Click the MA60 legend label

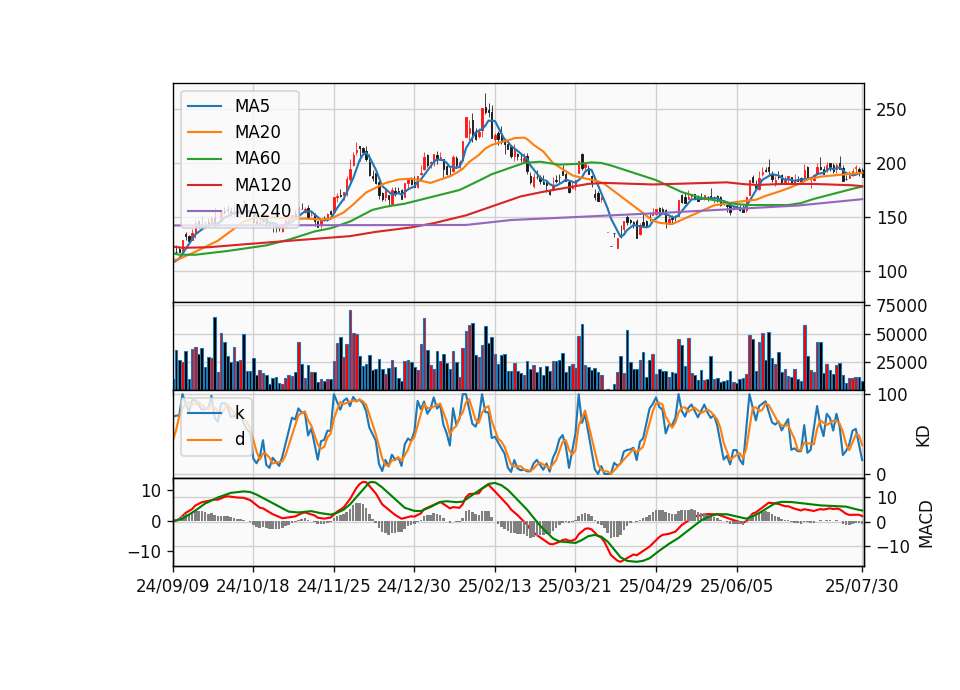tap(257, 159)
